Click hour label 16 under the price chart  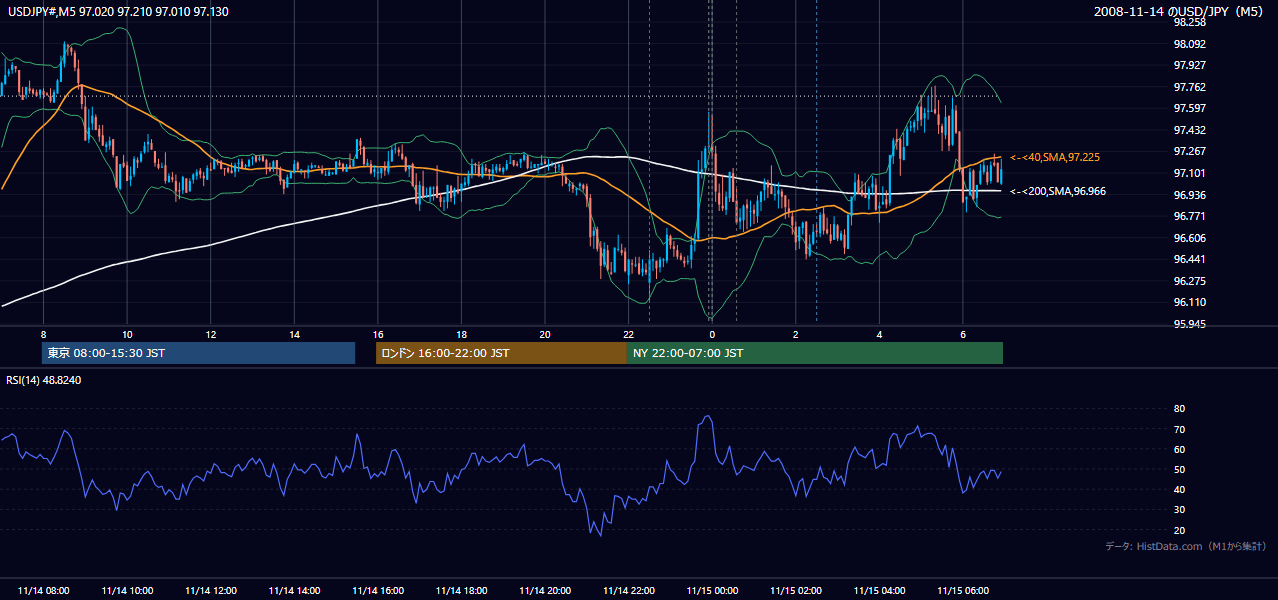click(x=378, y=334)
